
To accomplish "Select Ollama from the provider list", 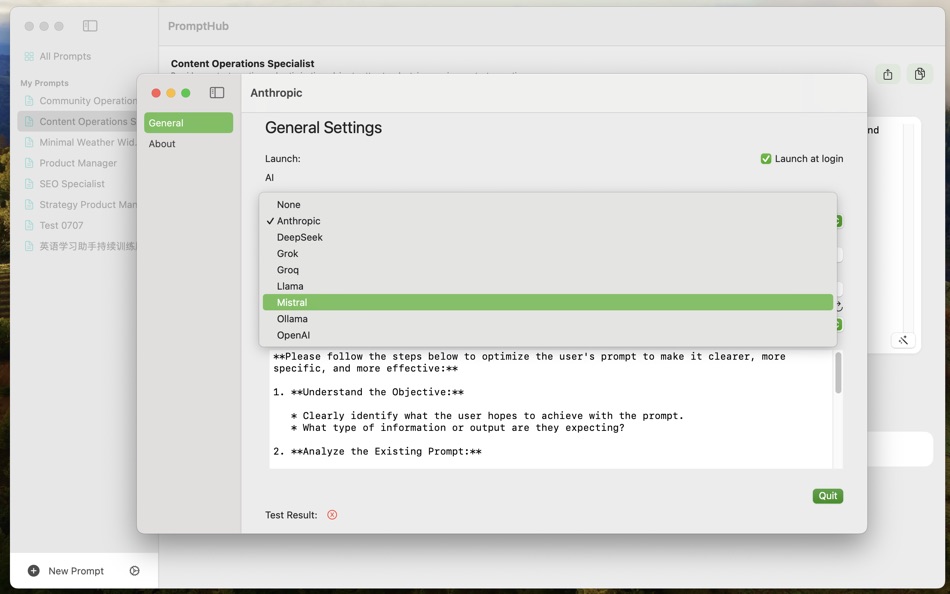I will (548, 319).
